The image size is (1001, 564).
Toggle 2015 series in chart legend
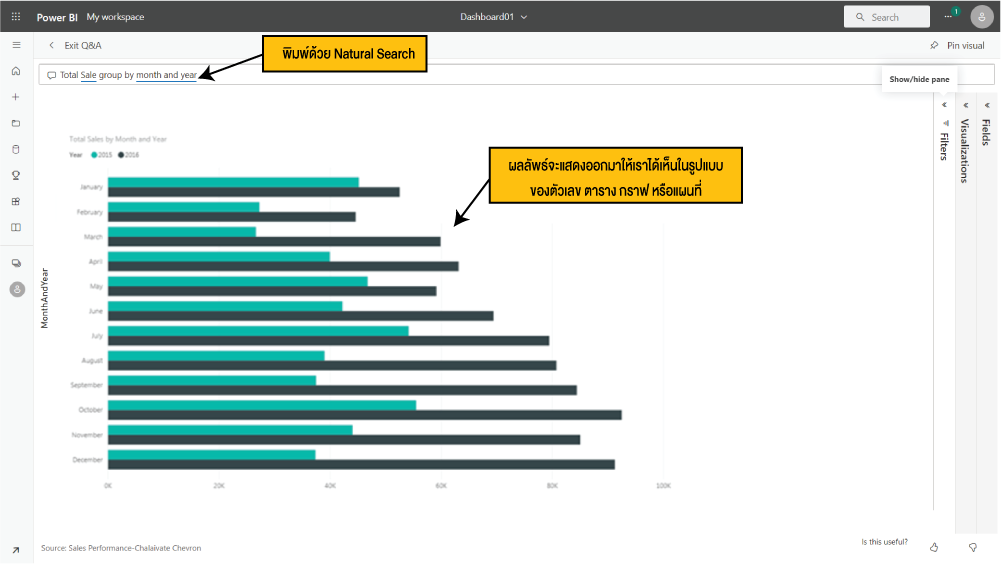coord(103,155)
